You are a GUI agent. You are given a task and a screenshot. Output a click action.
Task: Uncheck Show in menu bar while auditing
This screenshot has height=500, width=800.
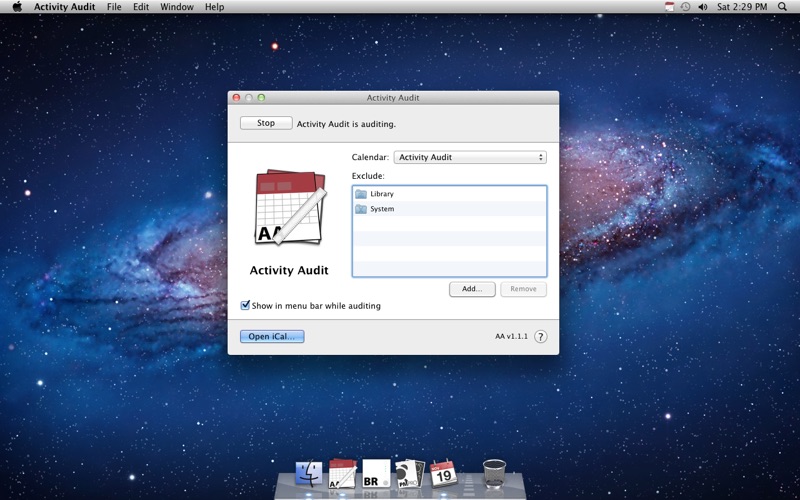point(245,305)
